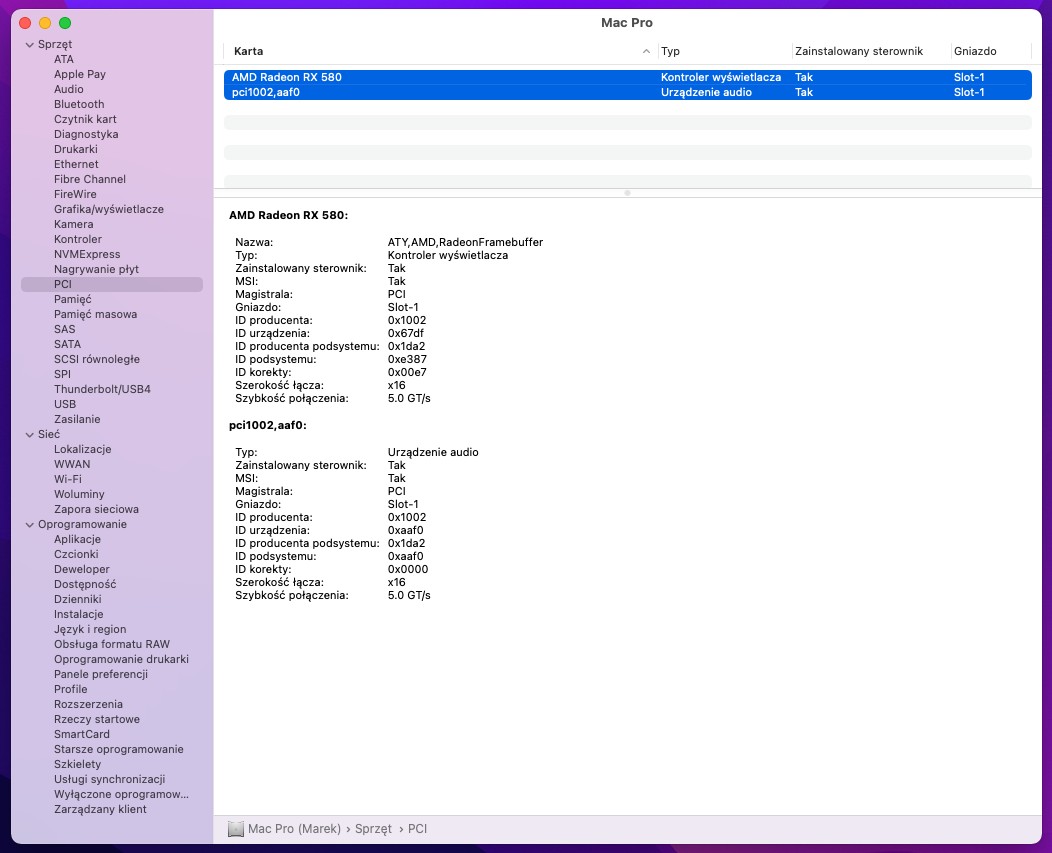1052x853 pixels.
Task: Open Kontroler in the sidebar
Action: click(x=78, y=240)
